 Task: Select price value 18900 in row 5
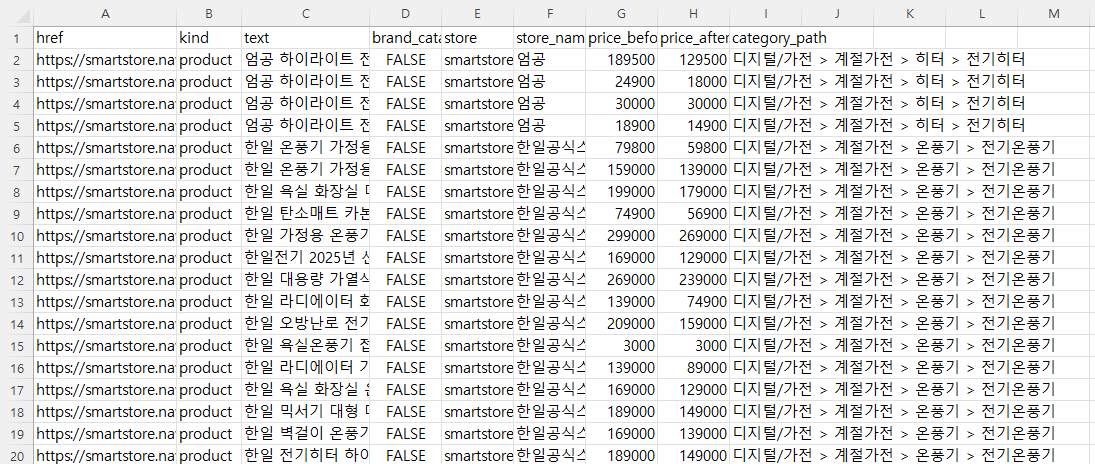coord(622,126)
